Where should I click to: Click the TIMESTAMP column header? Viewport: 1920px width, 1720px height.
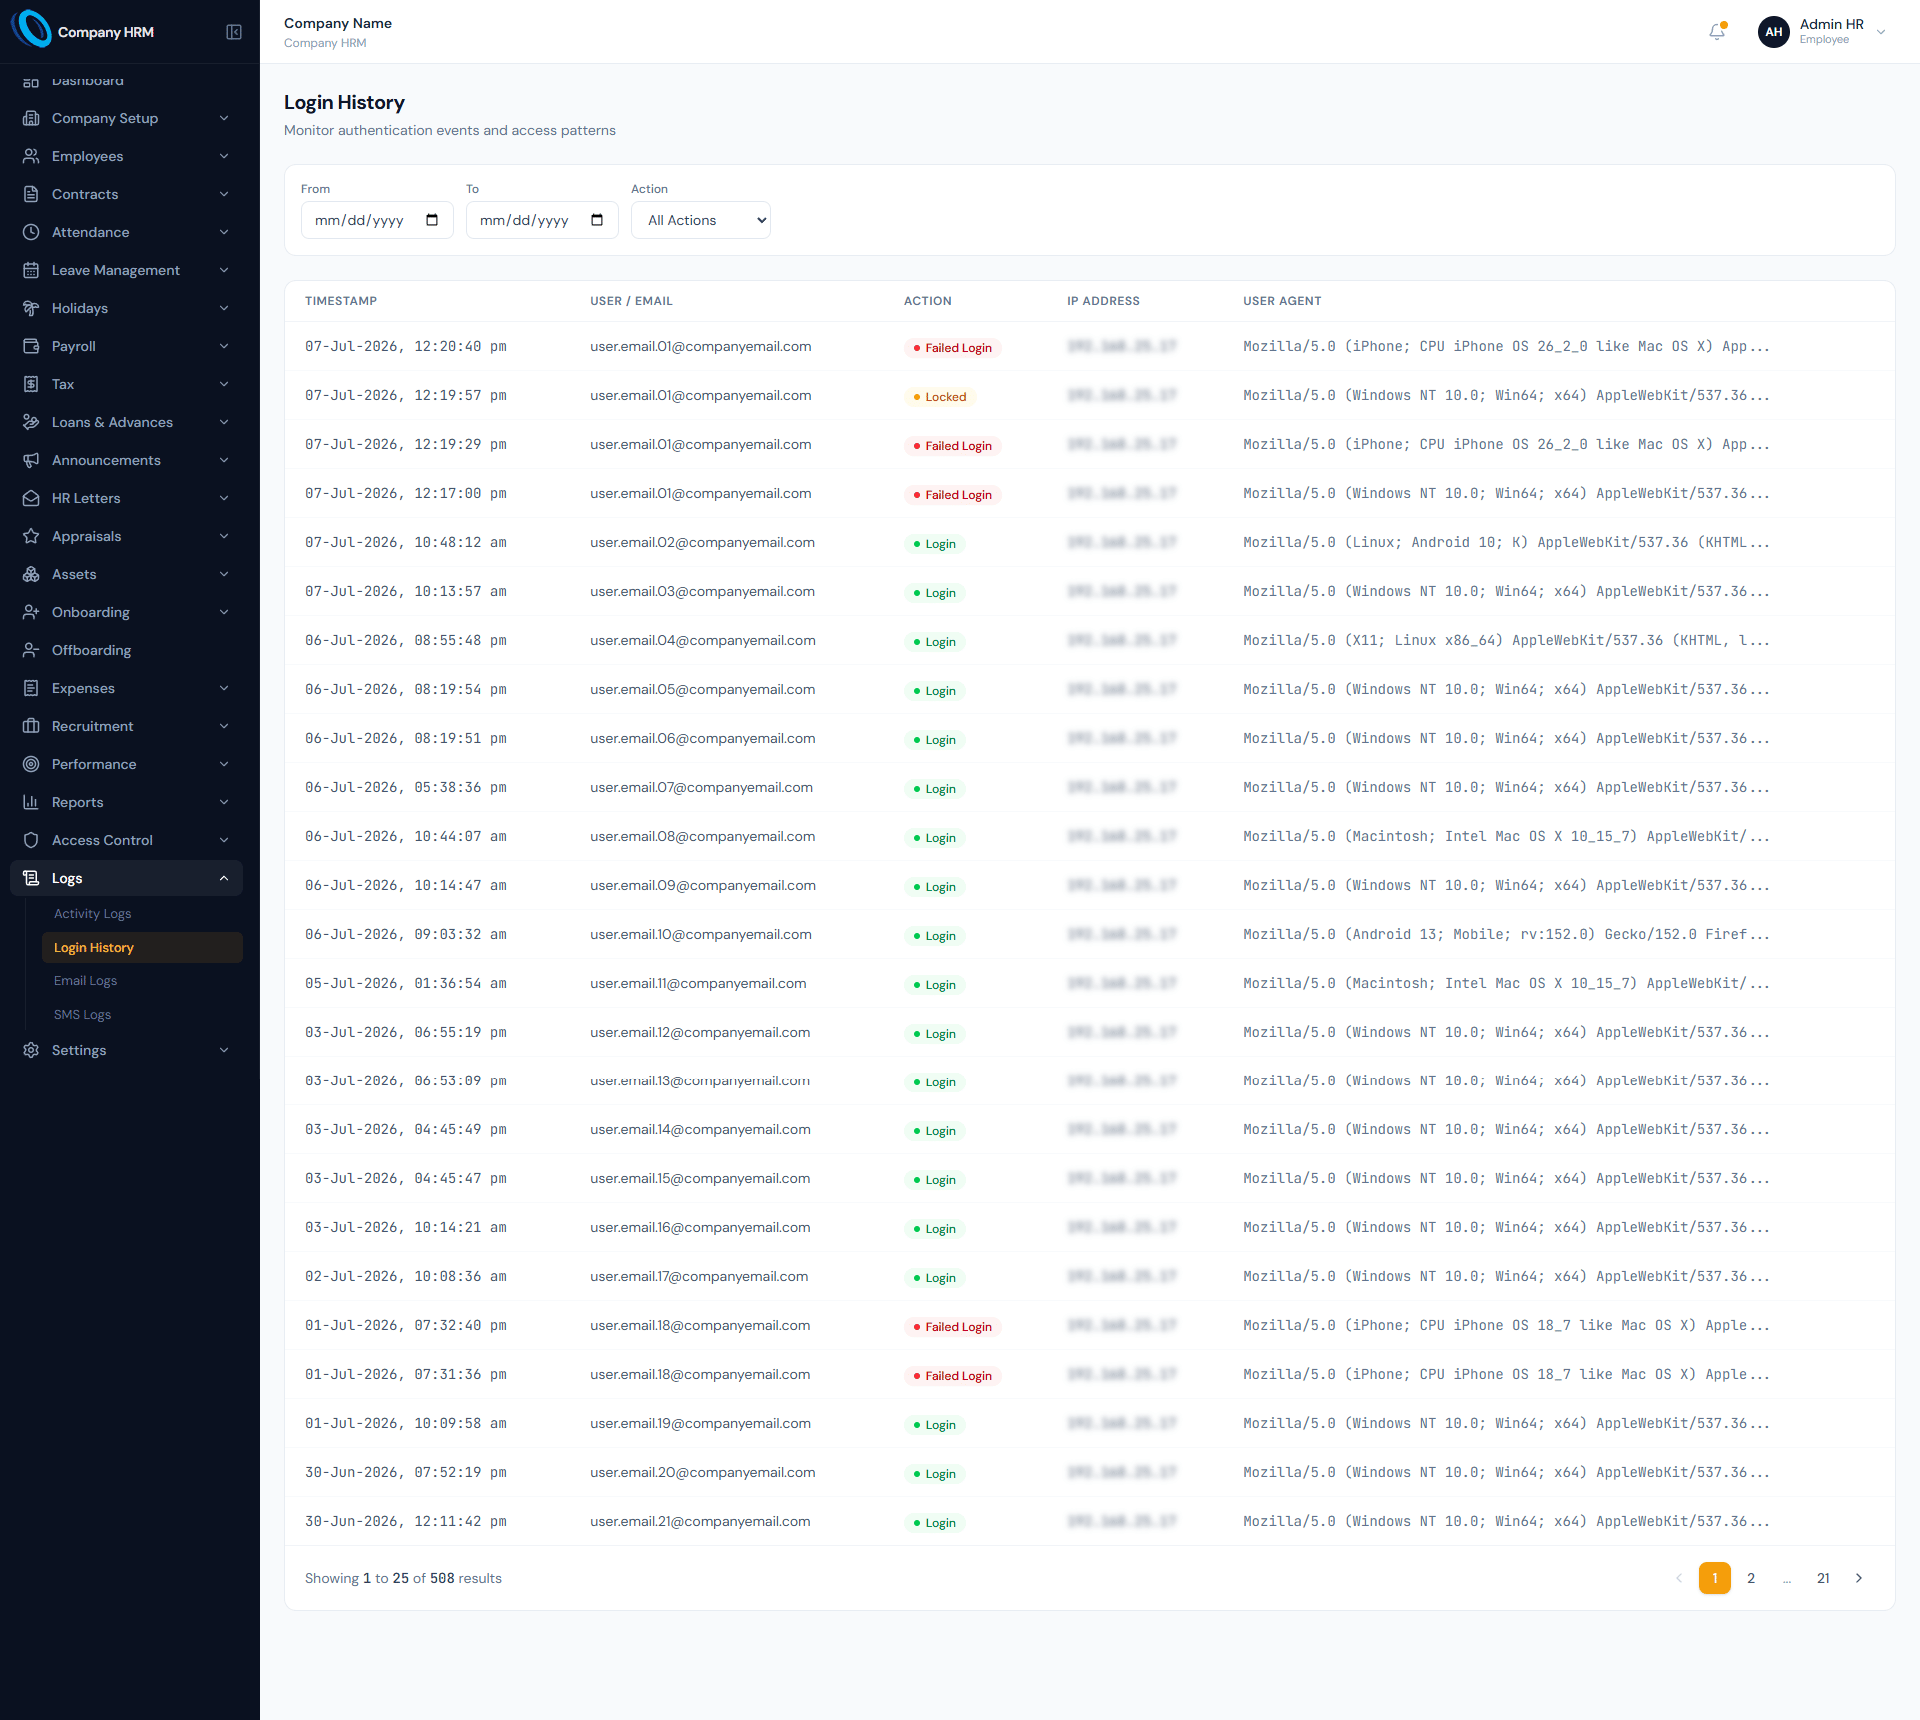[341, 301]
